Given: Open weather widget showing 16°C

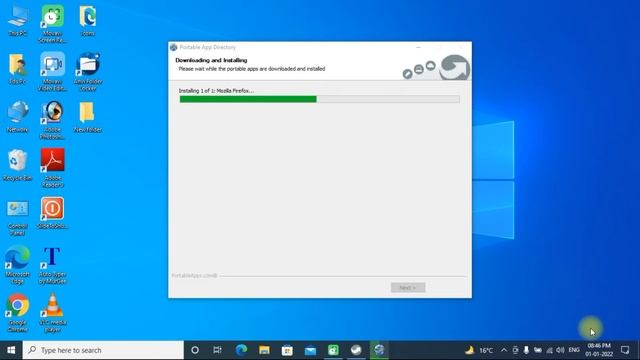Looking at the screenshot, I should coord(479,350).
